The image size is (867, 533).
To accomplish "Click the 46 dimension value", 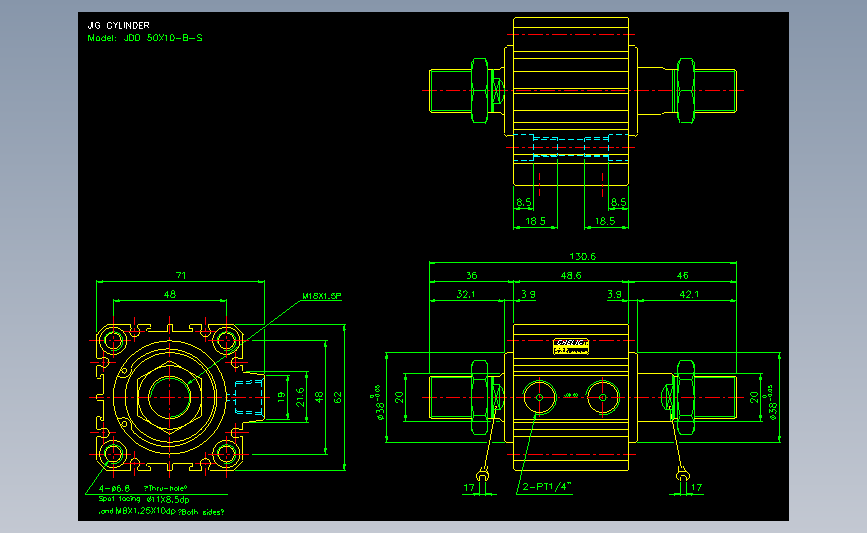I will (x=683, y=275).
